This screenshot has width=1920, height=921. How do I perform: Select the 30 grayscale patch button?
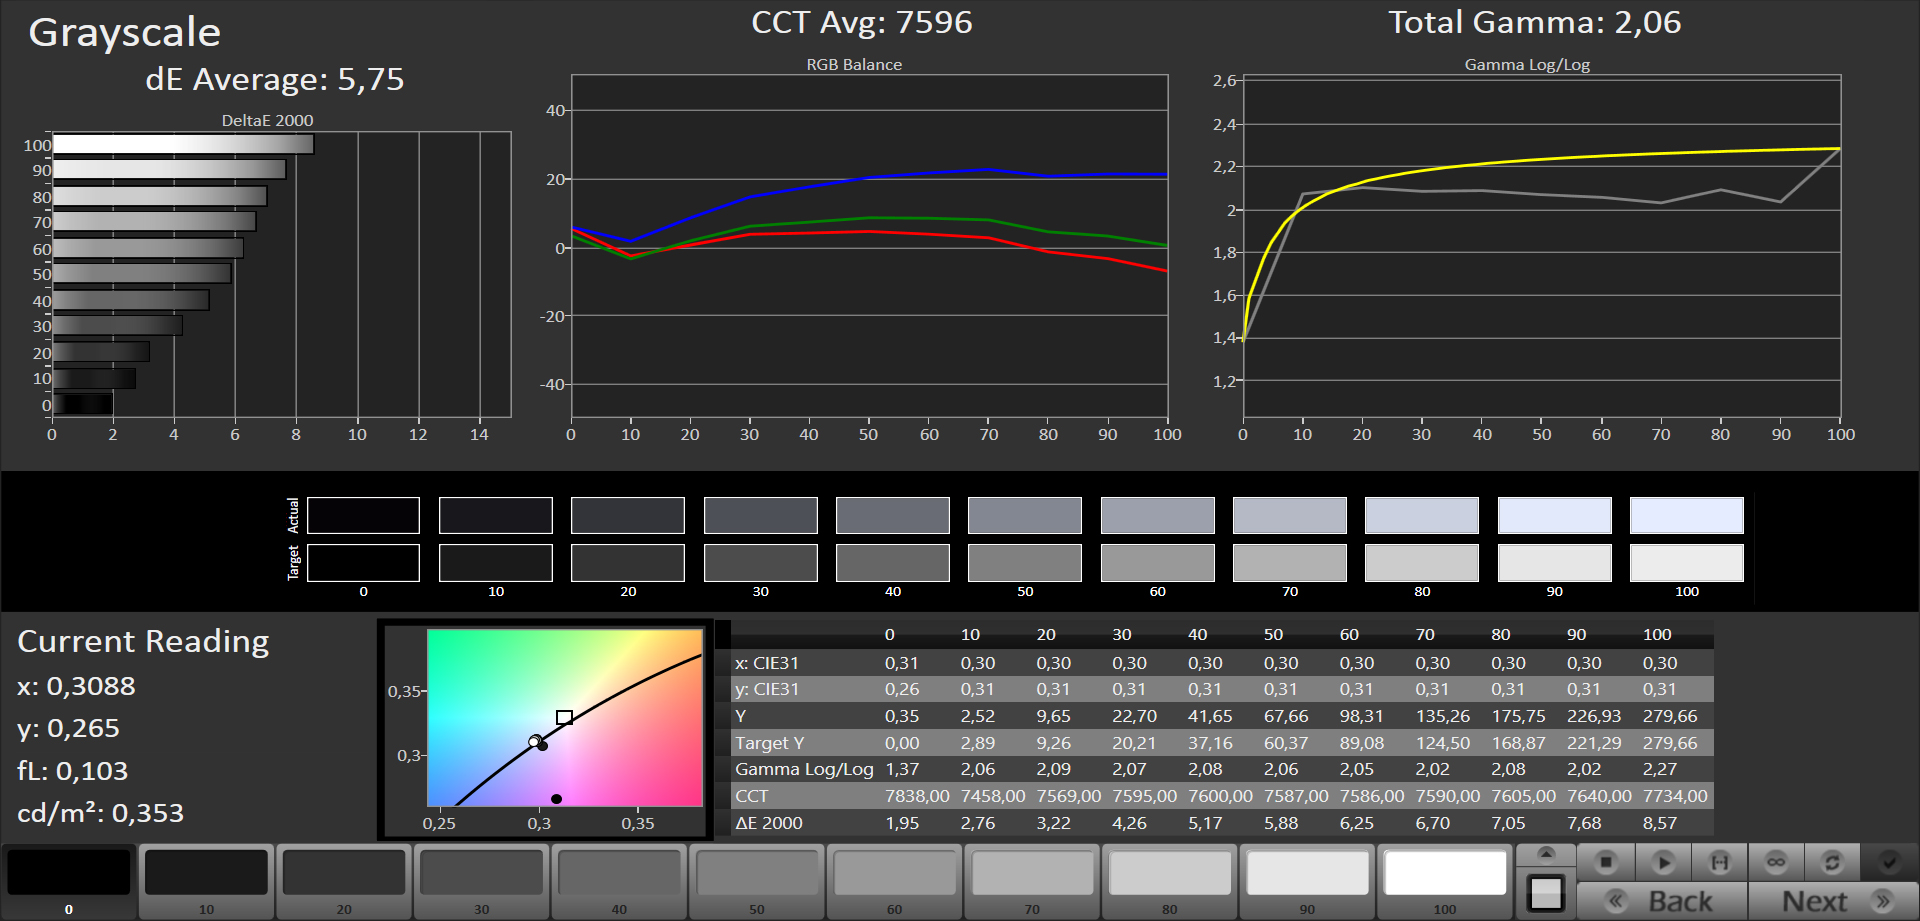pos(482,881)
